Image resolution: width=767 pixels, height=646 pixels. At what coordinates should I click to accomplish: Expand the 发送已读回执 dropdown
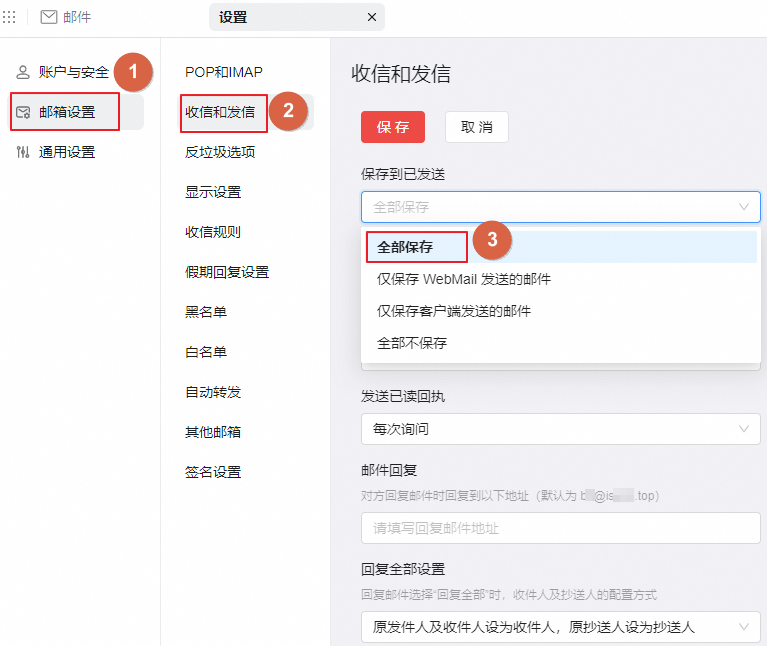pyautogui.click(x=560, y=429)
